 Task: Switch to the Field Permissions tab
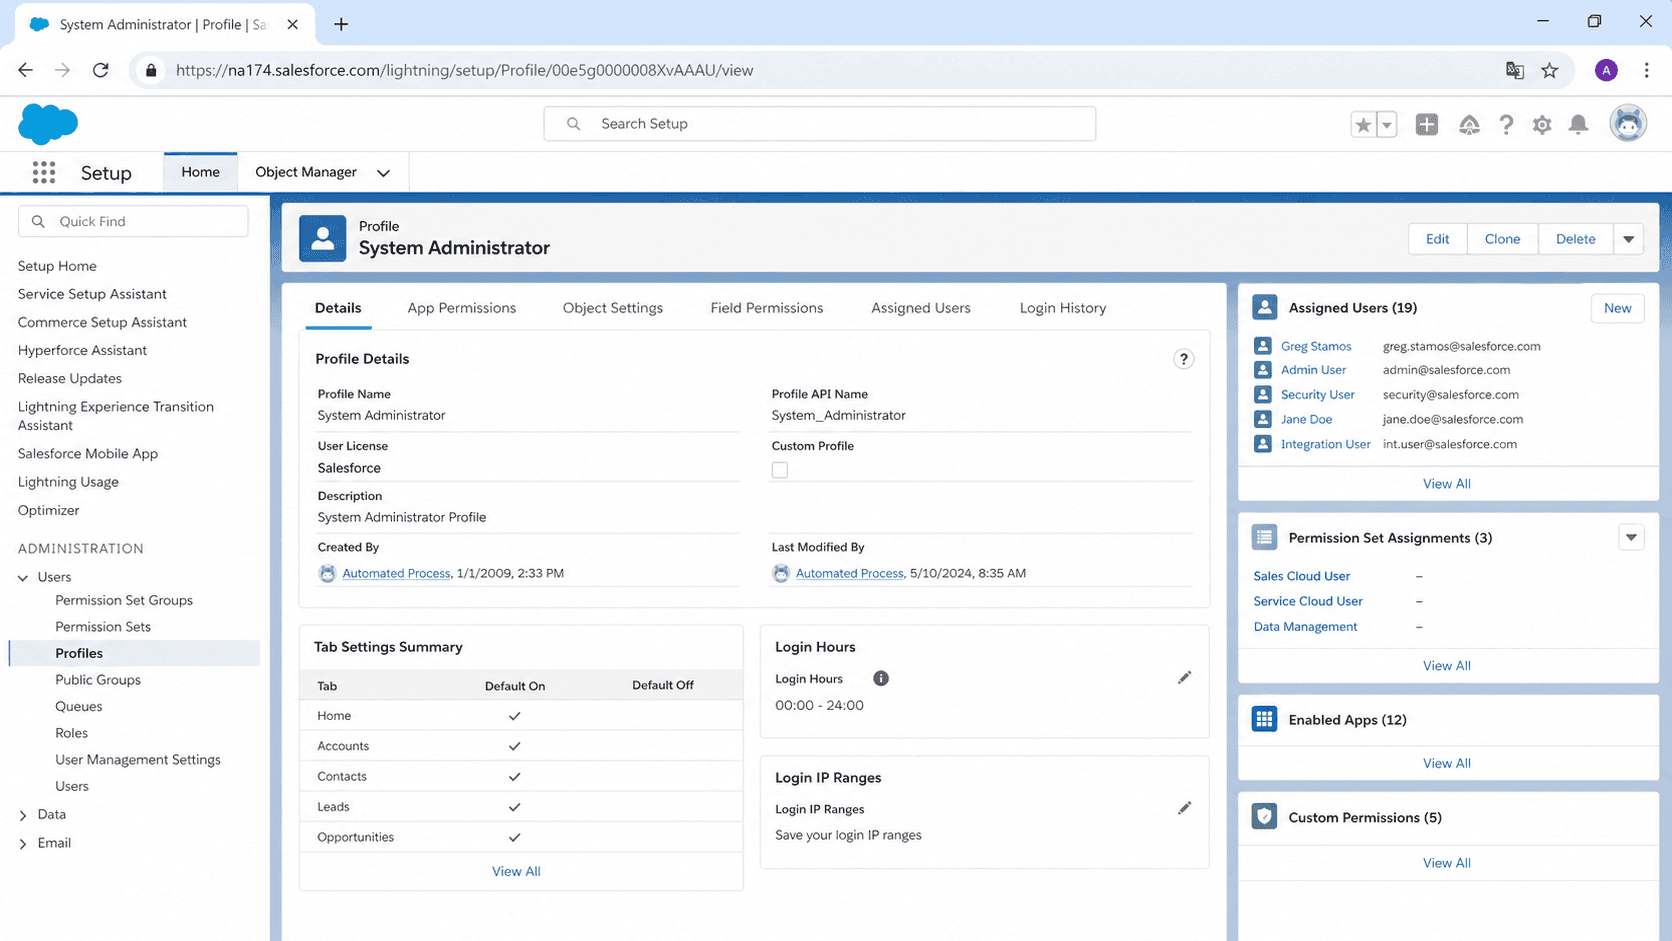pos(766,308)
